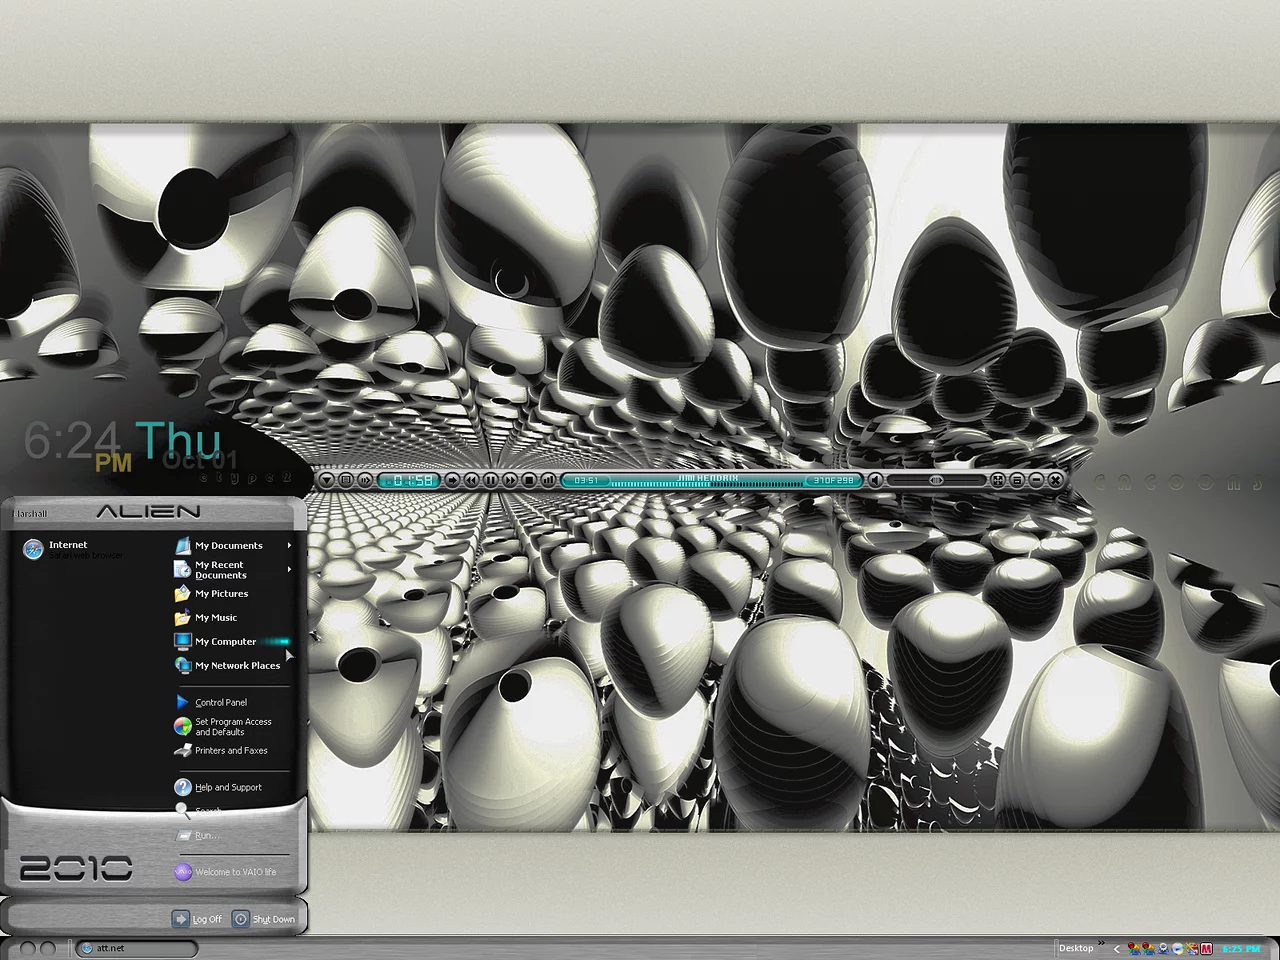Open the equalizer bars icon in player
This screenshot has height=960, width=1280.
click(548, 480)
